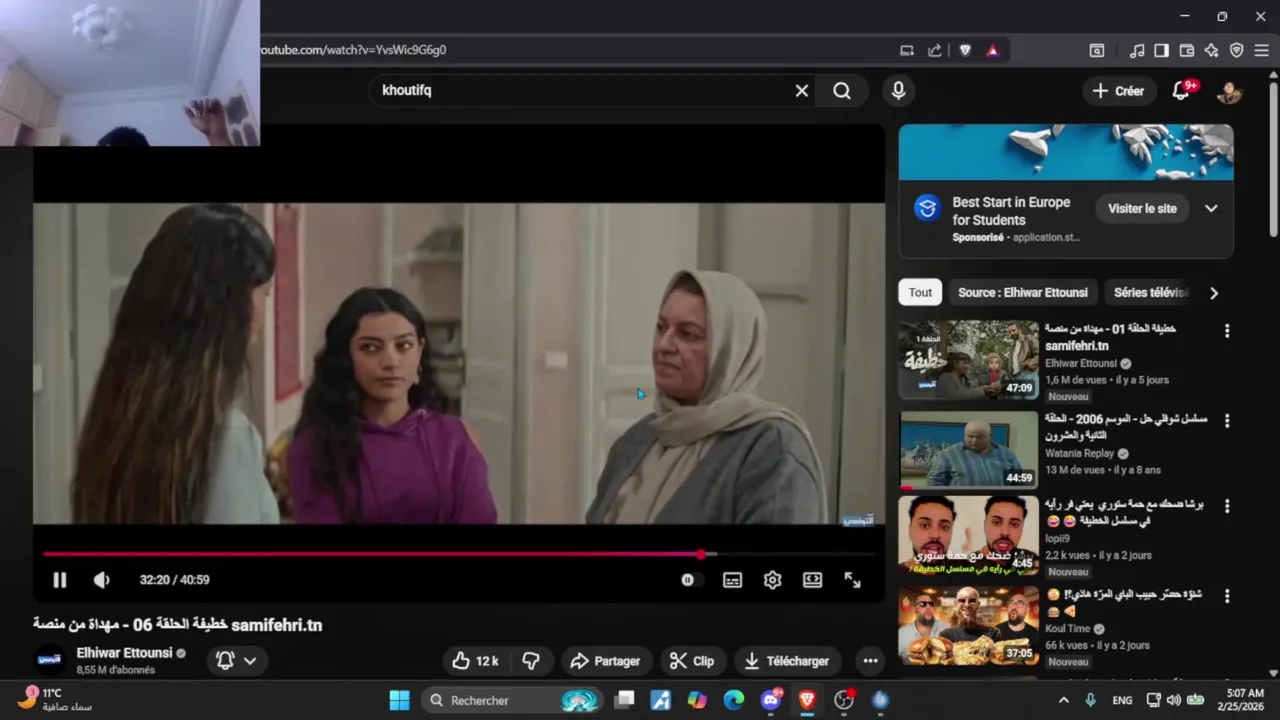The image size is (1280, 720).
Task: Pause the video with the pause button
Action: point(60,580)
